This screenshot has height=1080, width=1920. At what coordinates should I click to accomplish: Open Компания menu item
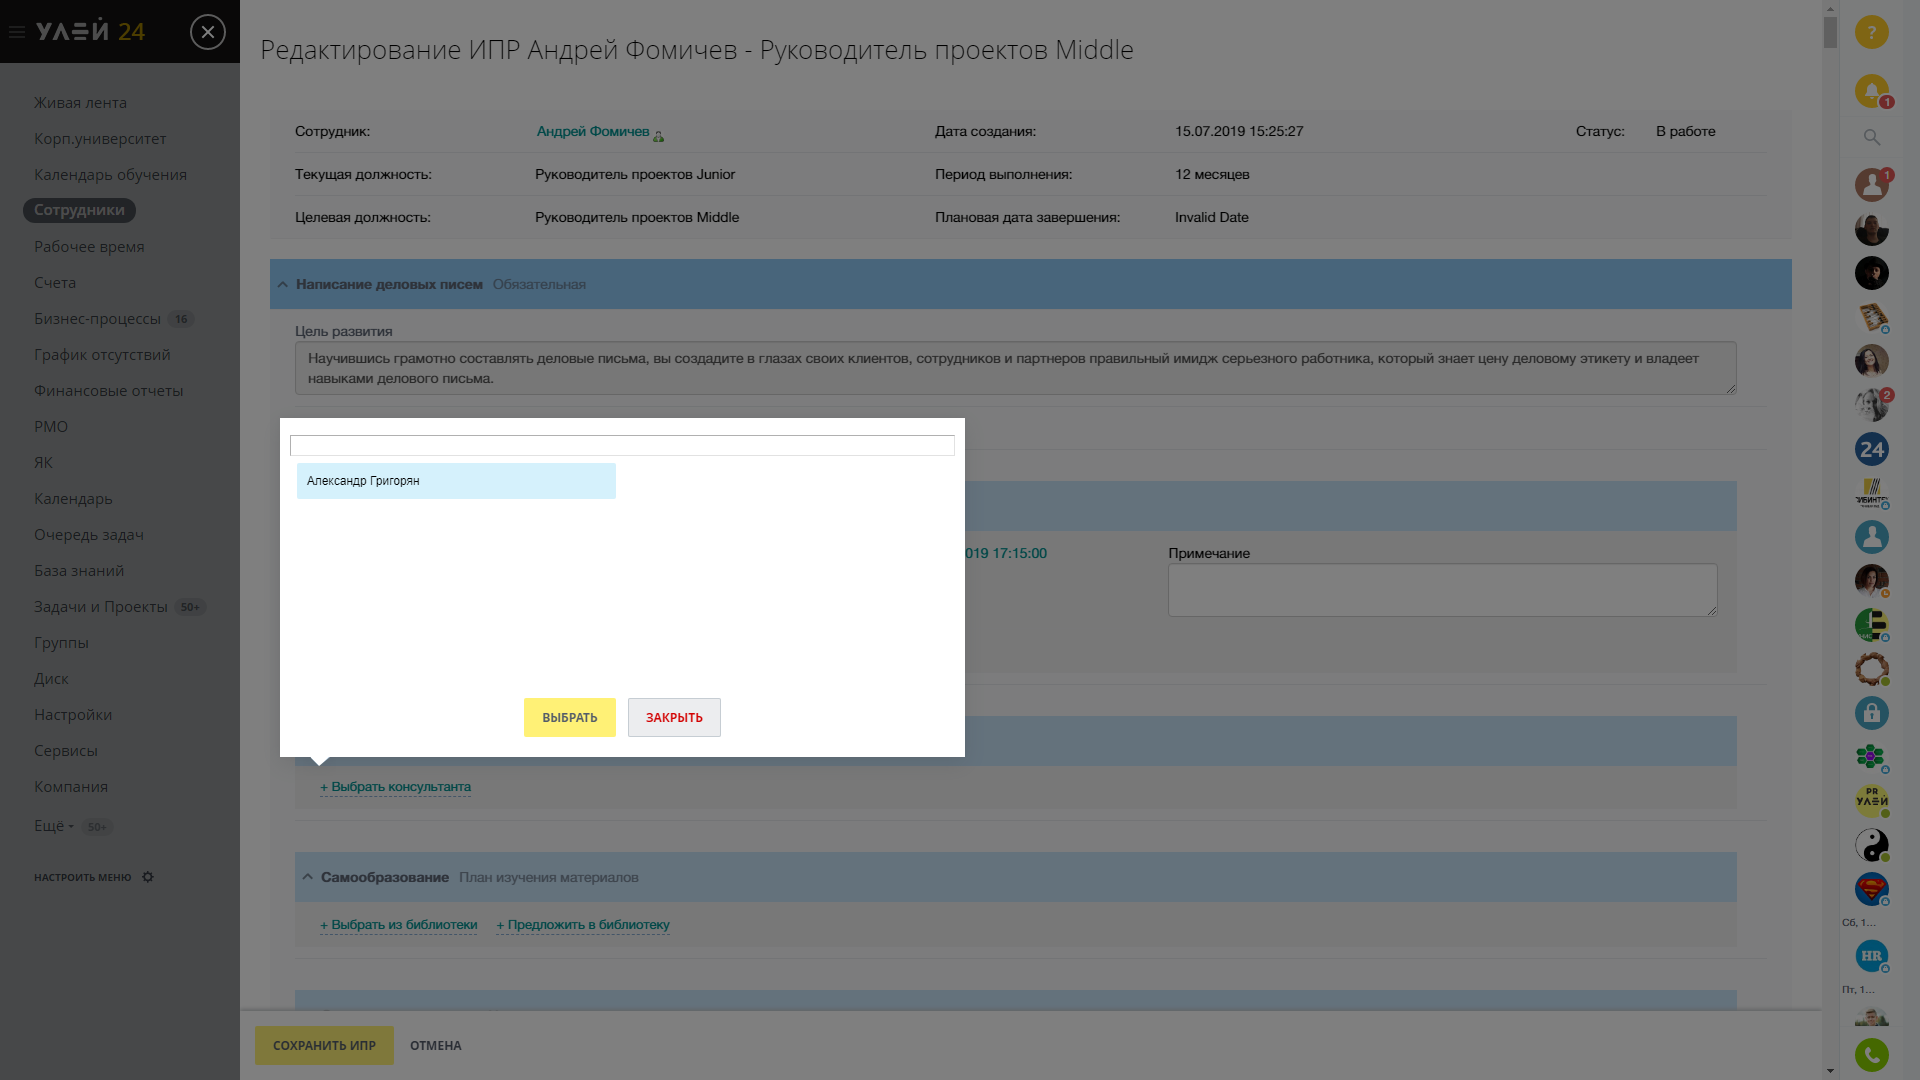(x=71, y=787)
